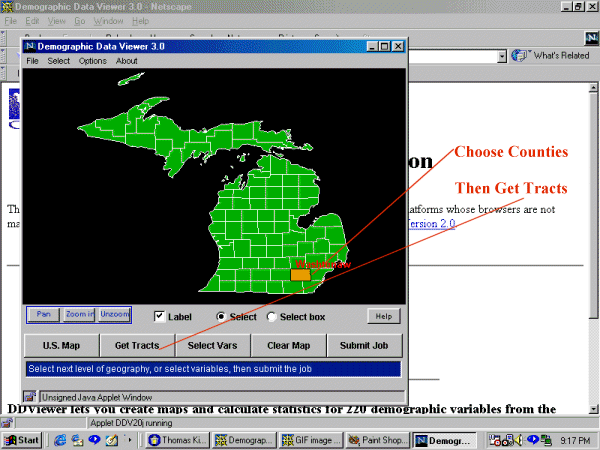Click the Netscape icon in applet title bar
Image resolution: width=600 pixels, height=450 pixels.
(x=29, y=46)
